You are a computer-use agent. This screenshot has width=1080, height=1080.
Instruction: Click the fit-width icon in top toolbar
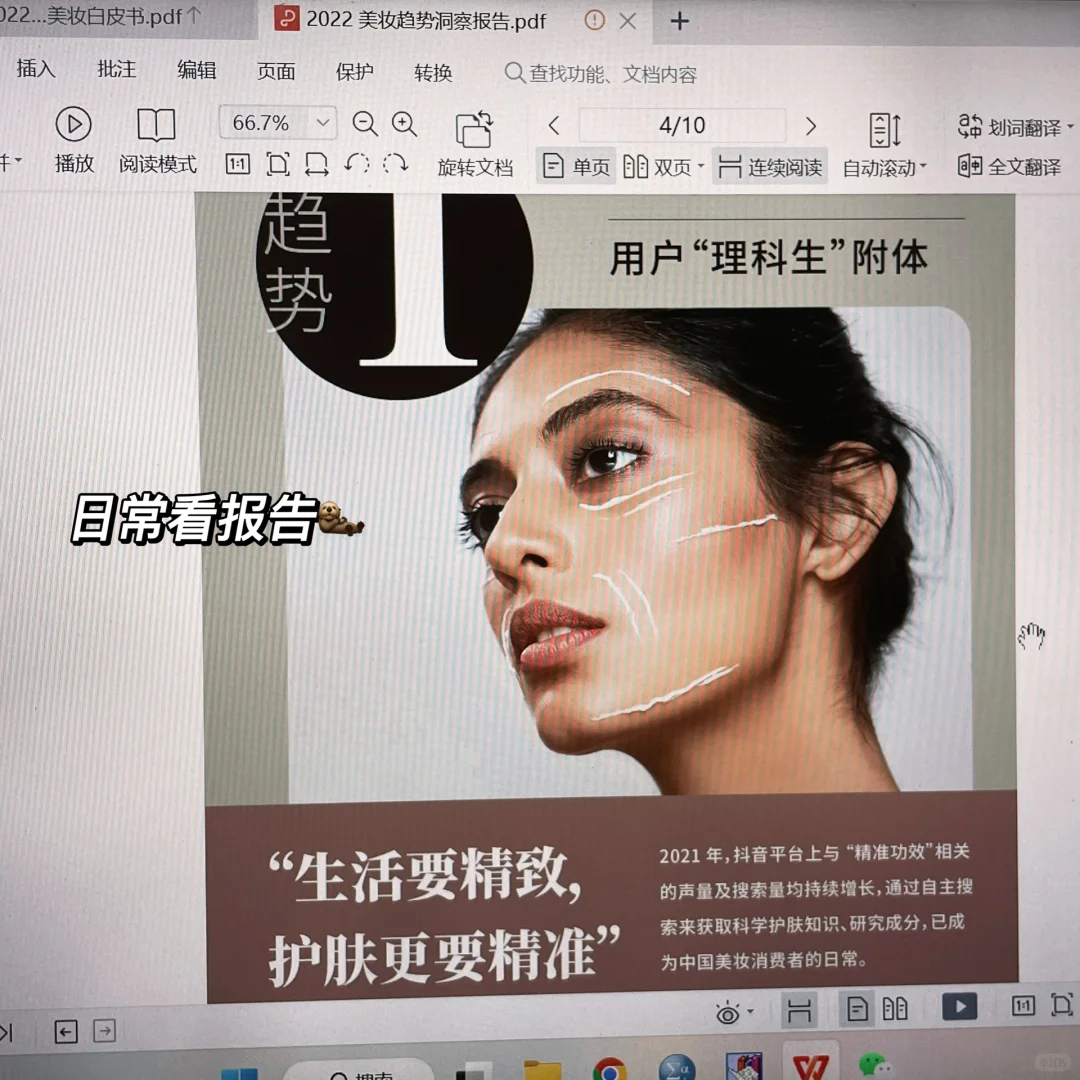tap(316, 164)
